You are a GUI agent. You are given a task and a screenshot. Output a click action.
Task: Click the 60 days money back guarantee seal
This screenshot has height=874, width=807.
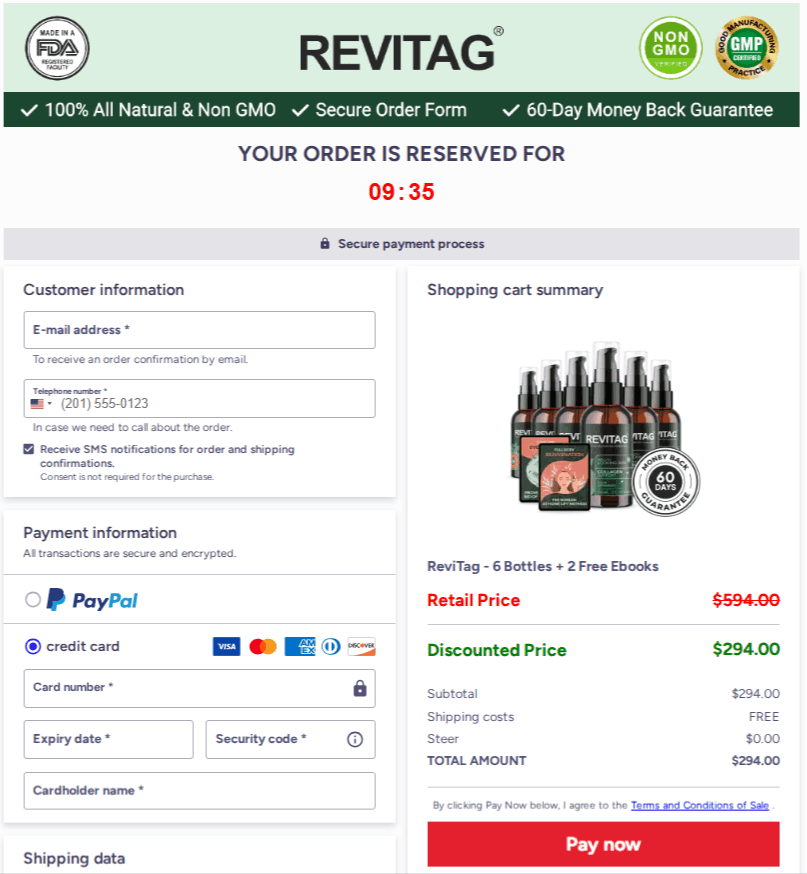665,482
